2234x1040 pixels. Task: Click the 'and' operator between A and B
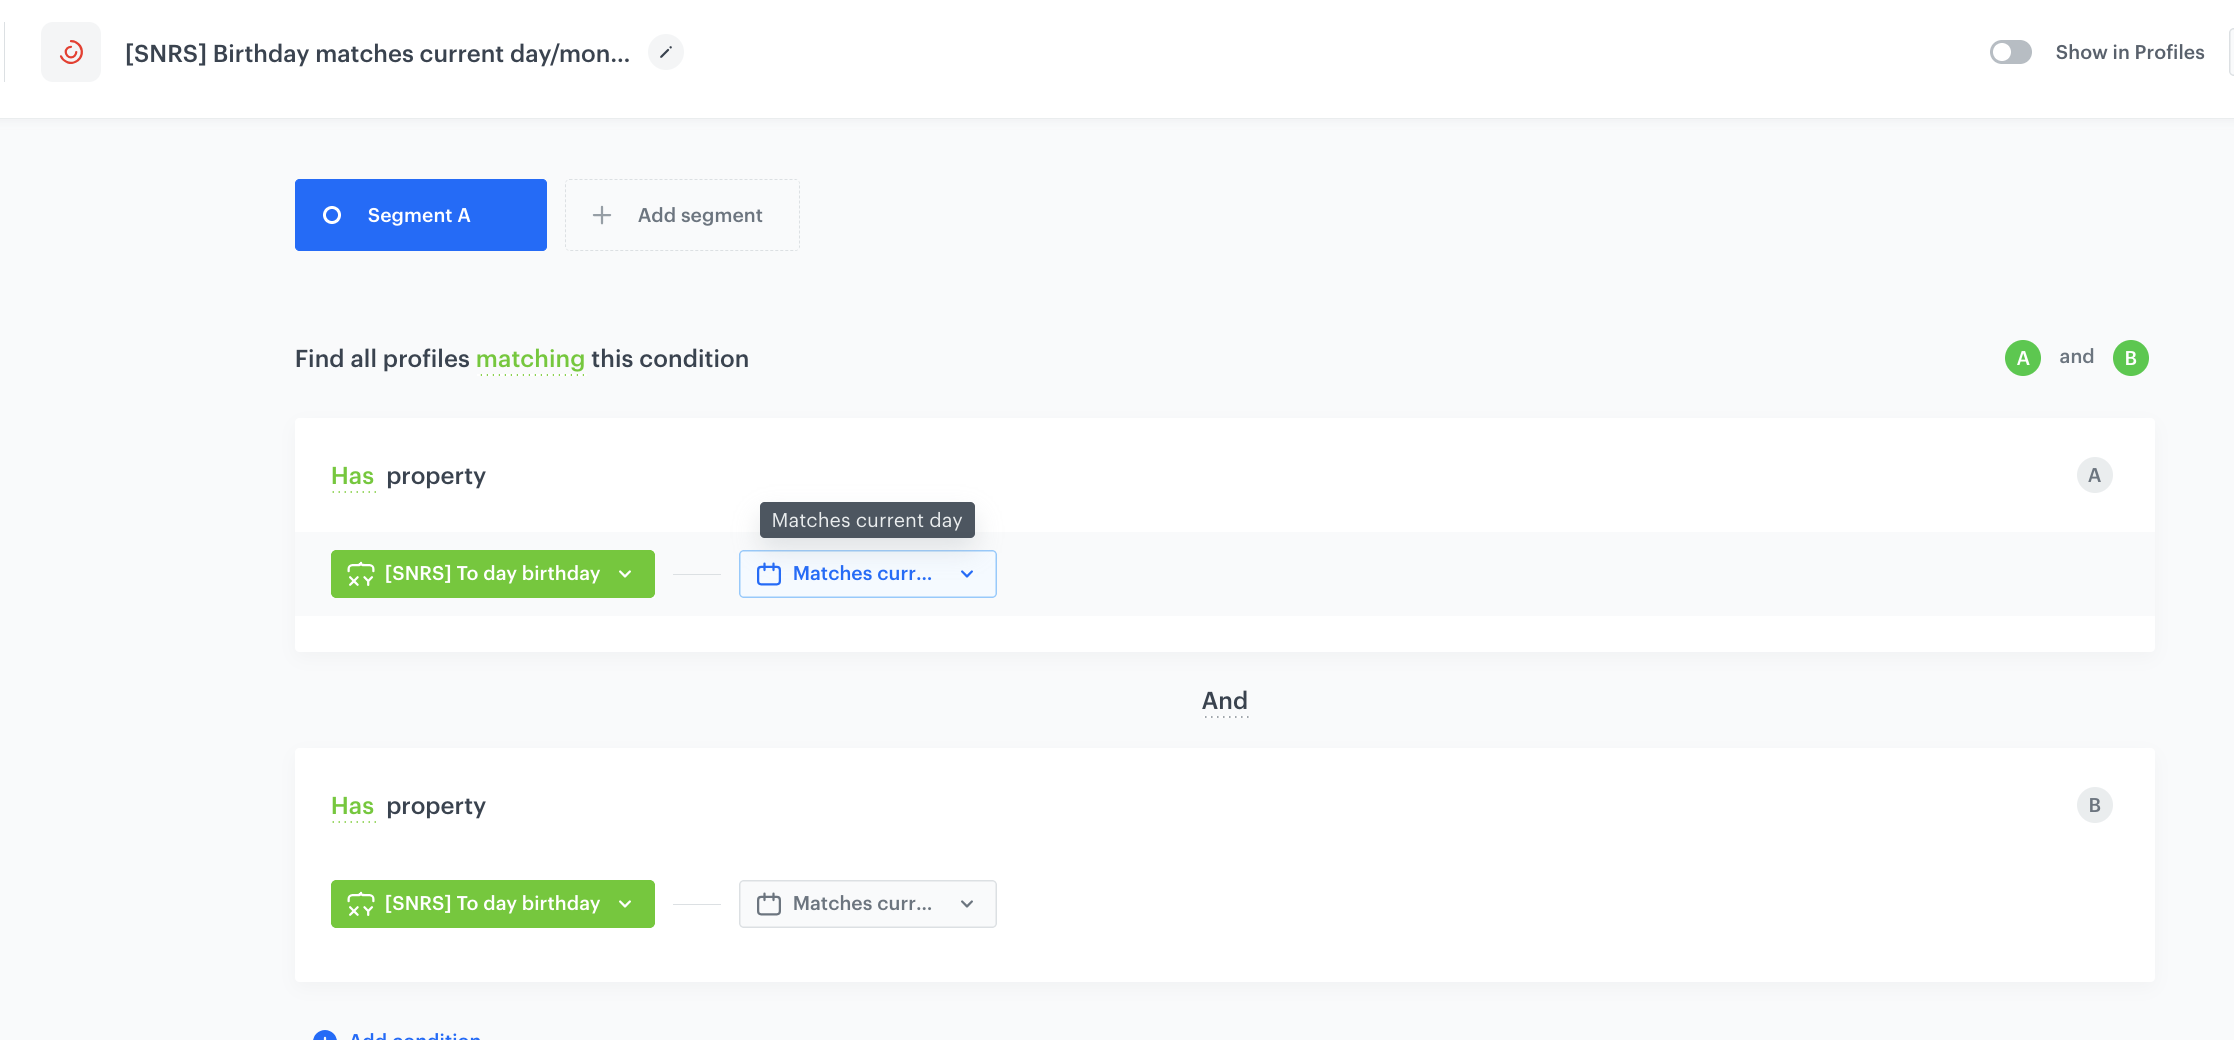pos(2076,357)
